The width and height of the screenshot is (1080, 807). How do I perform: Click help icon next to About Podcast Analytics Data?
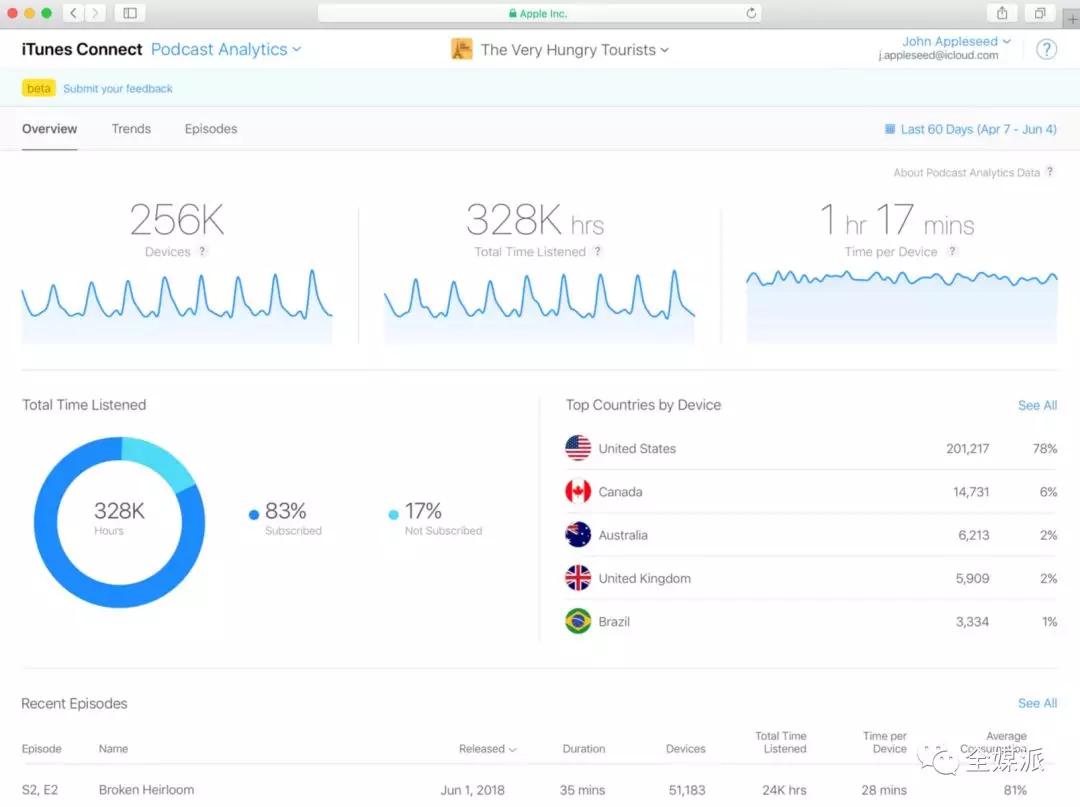click(1050, 171)
